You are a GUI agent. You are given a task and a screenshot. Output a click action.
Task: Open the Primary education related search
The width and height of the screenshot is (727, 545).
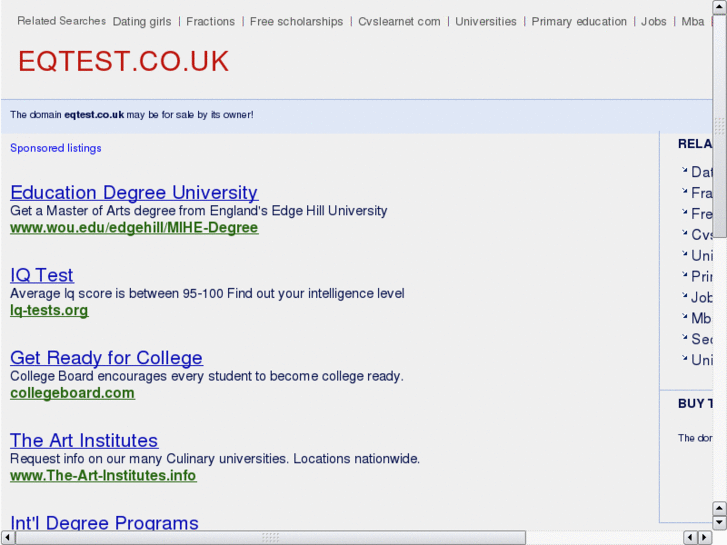(579, 22)
